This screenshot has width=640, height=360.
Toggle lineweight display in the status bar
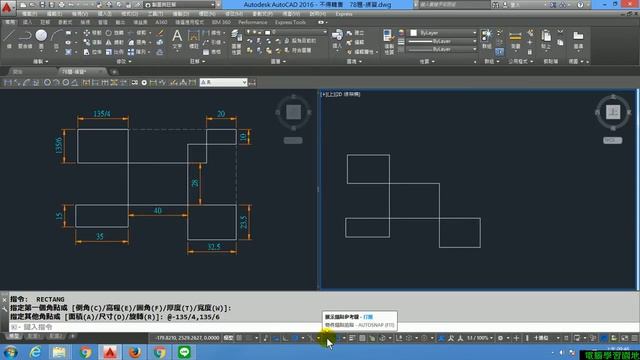[351, 338]
